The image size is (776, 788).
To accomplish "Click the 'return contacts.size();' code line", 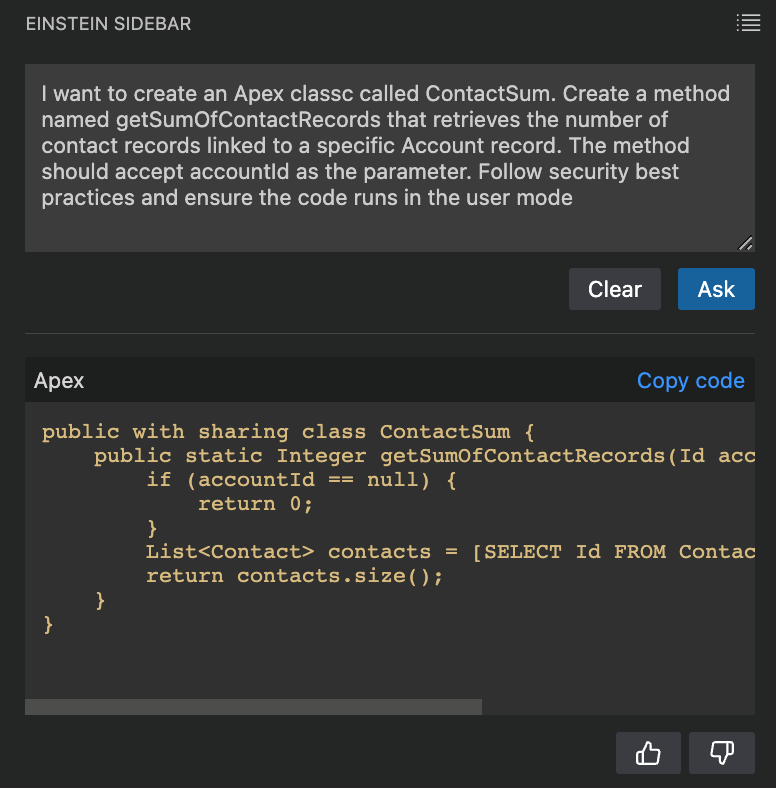I will (x=295, y=576).
